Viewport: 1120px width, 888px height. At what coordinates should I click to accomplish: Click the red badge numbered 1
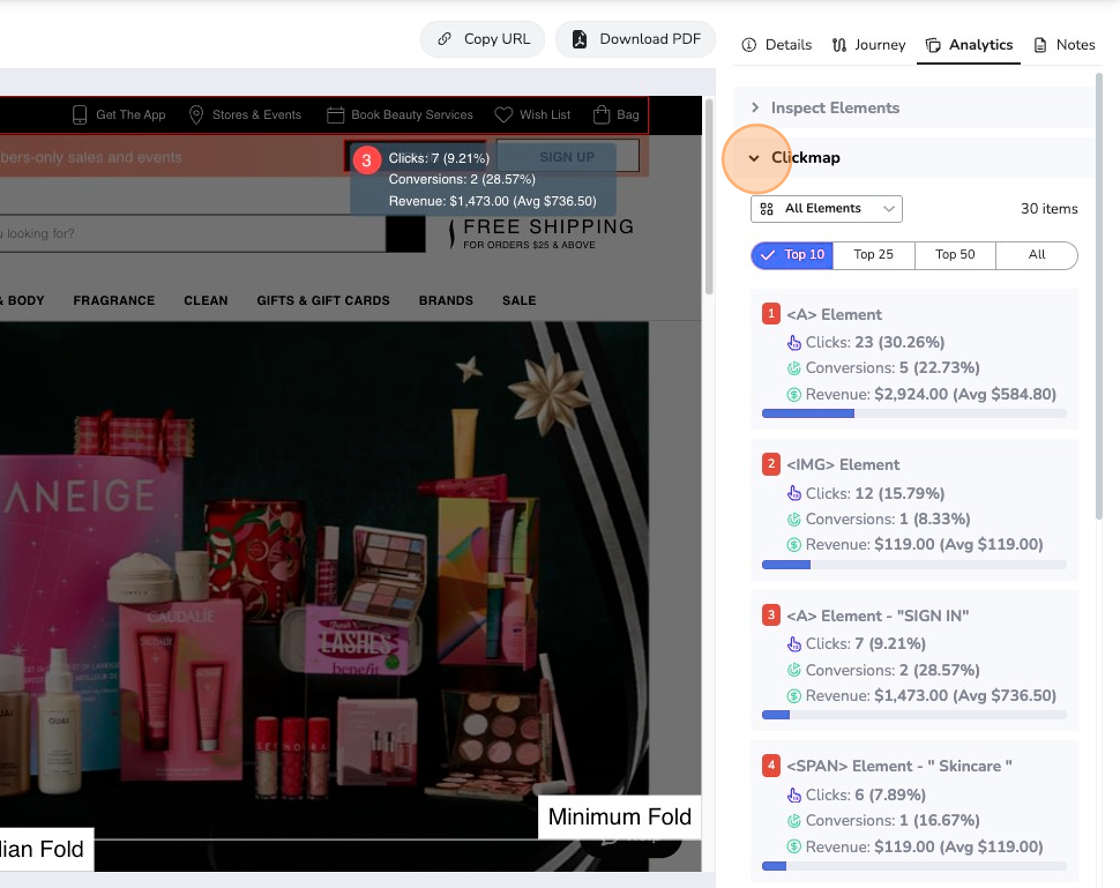[x=771, y=314]
